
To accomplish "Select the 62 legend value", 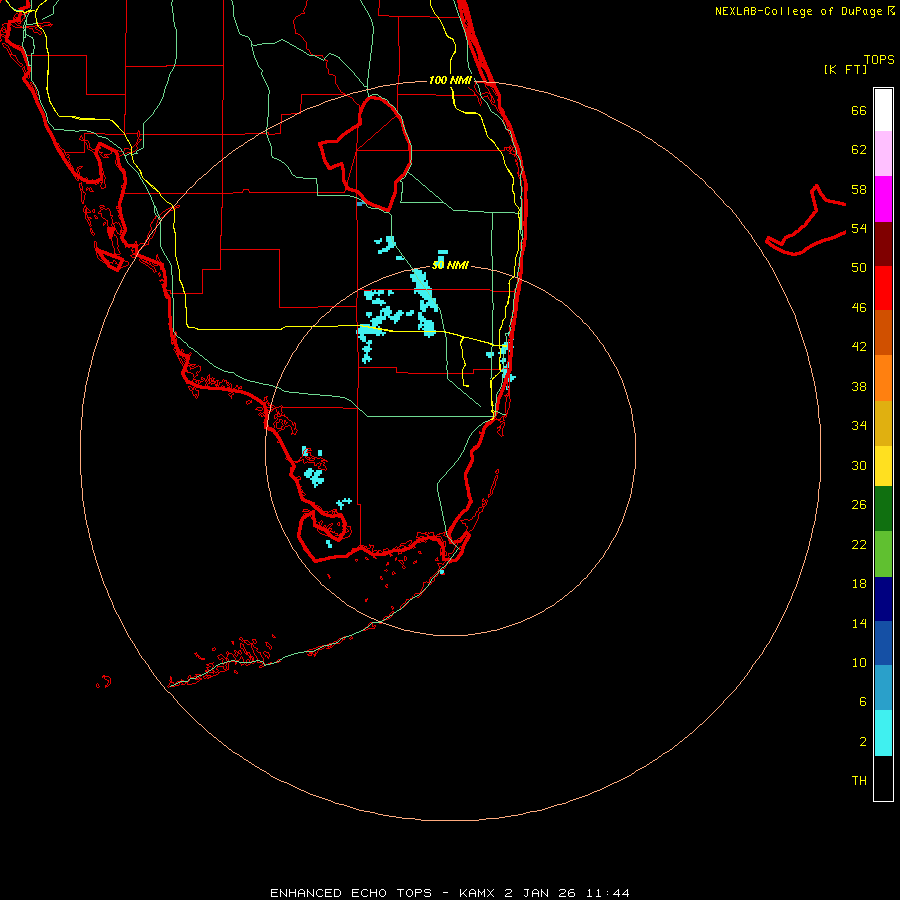I will [859, 150].
